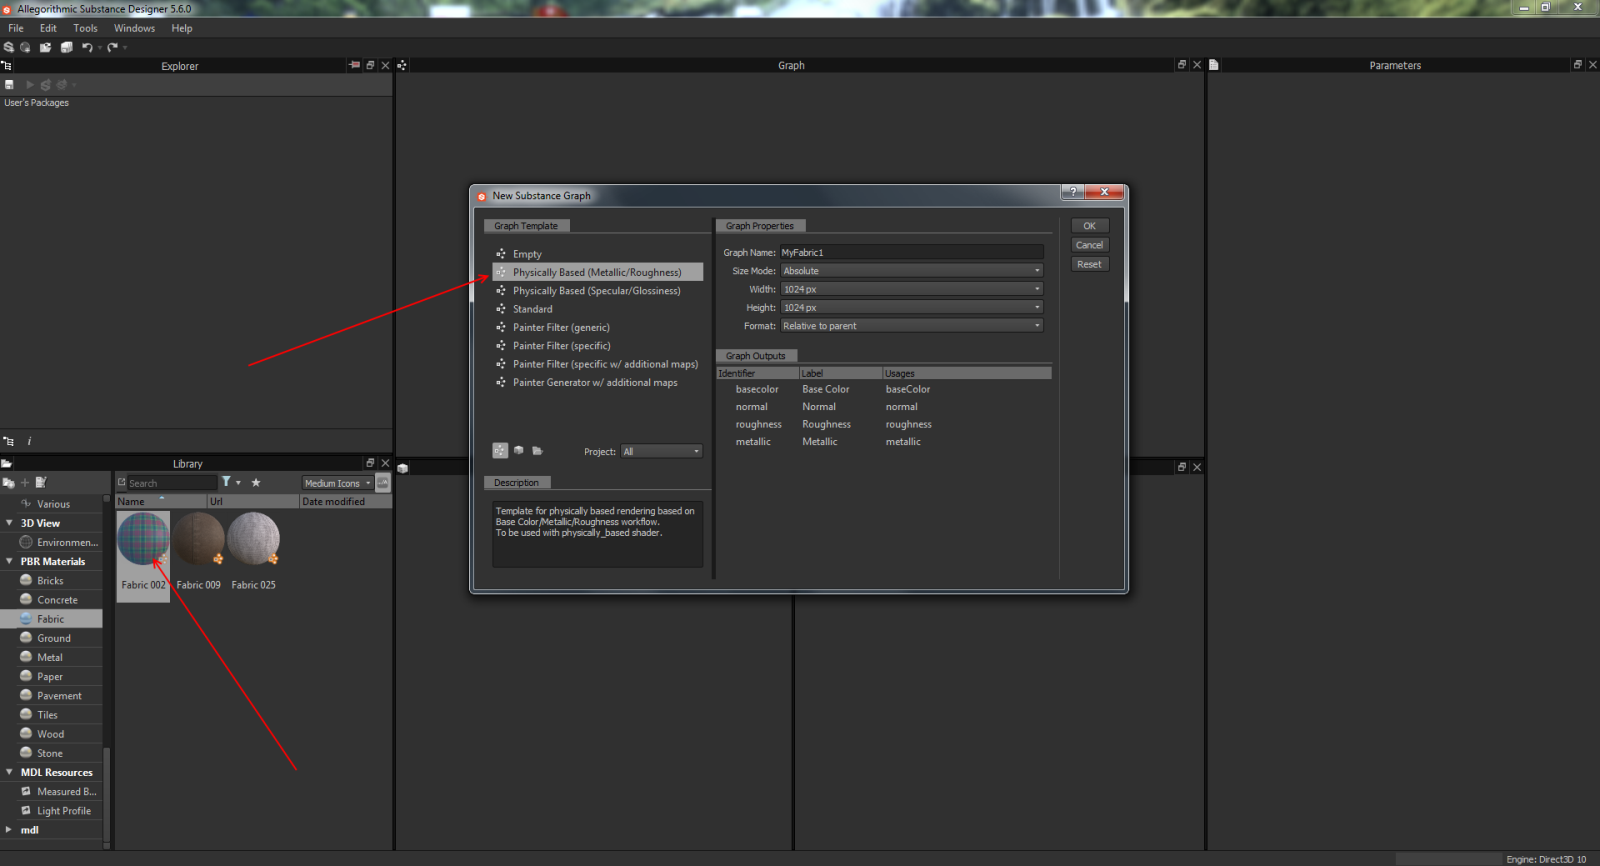Click the add folder icon in the Library sidebar
The image size is (1600, 866).
[x=9, y=482]
